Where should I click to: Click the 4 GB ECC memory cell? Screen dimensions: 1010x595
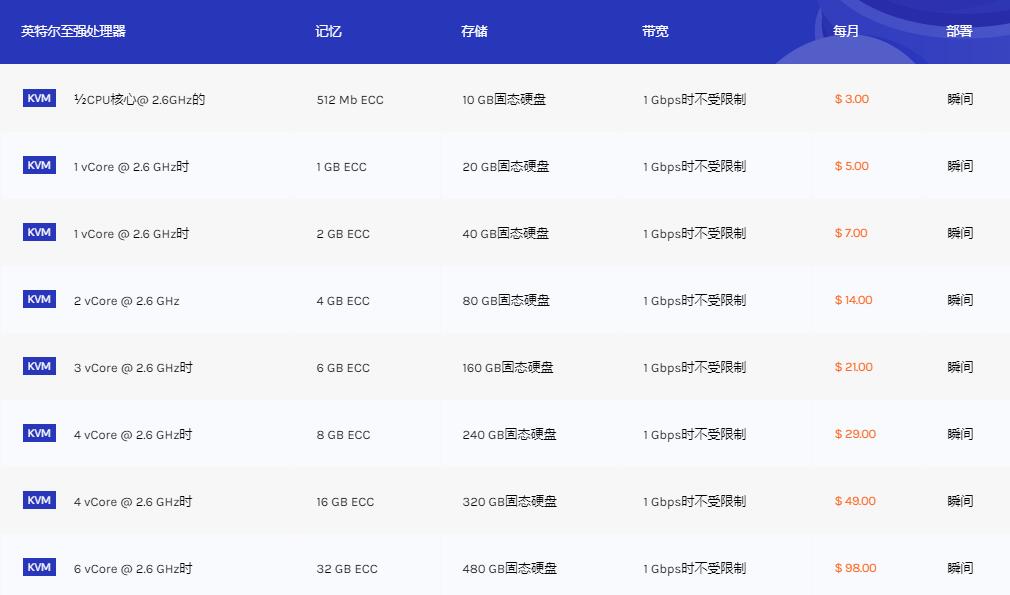(343, 301)
